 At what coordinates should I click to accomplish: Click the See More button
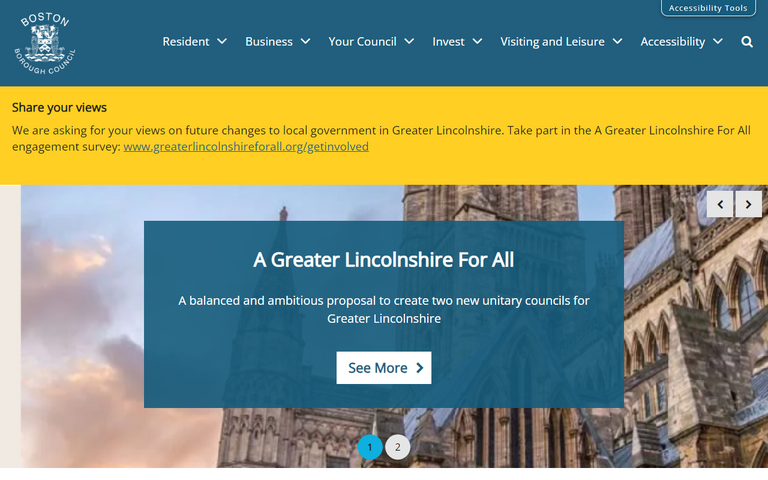click(384, 368)
